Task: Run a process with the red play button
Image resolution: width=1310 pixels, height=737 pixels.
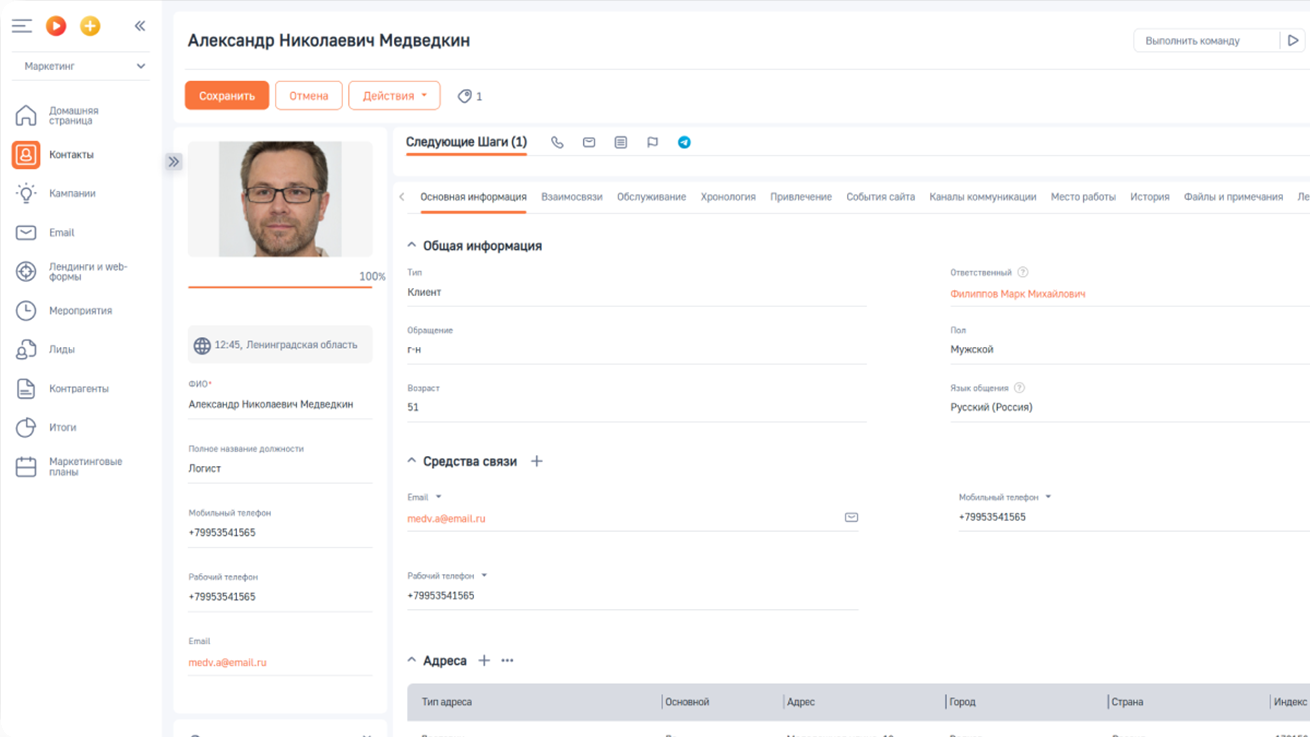Action: 56,26
